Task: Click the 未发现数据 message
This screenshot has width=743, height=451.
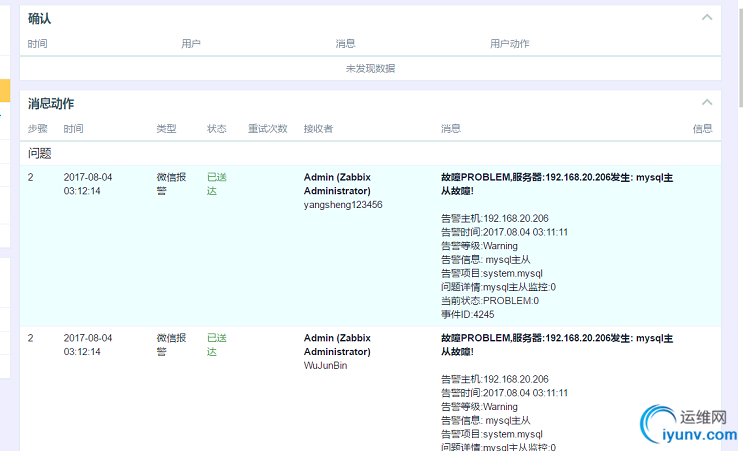Action: [x=370, y=69]
